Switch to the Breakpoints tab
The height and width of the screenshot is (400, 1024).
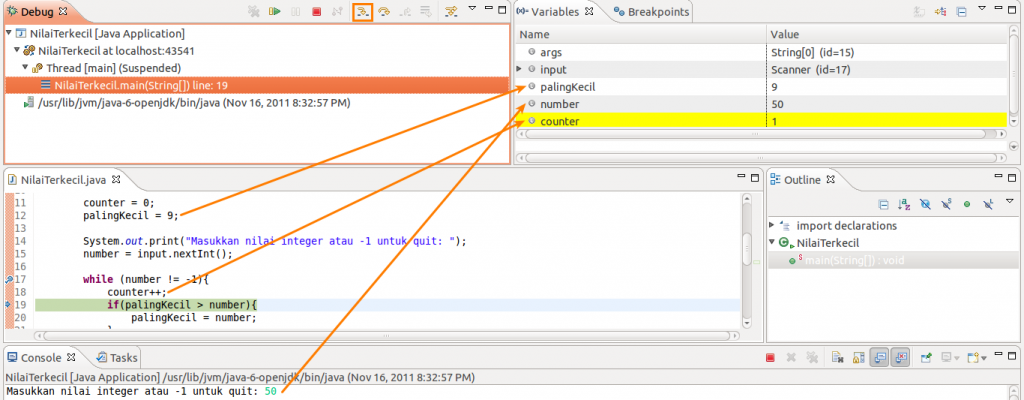point(650,12)
